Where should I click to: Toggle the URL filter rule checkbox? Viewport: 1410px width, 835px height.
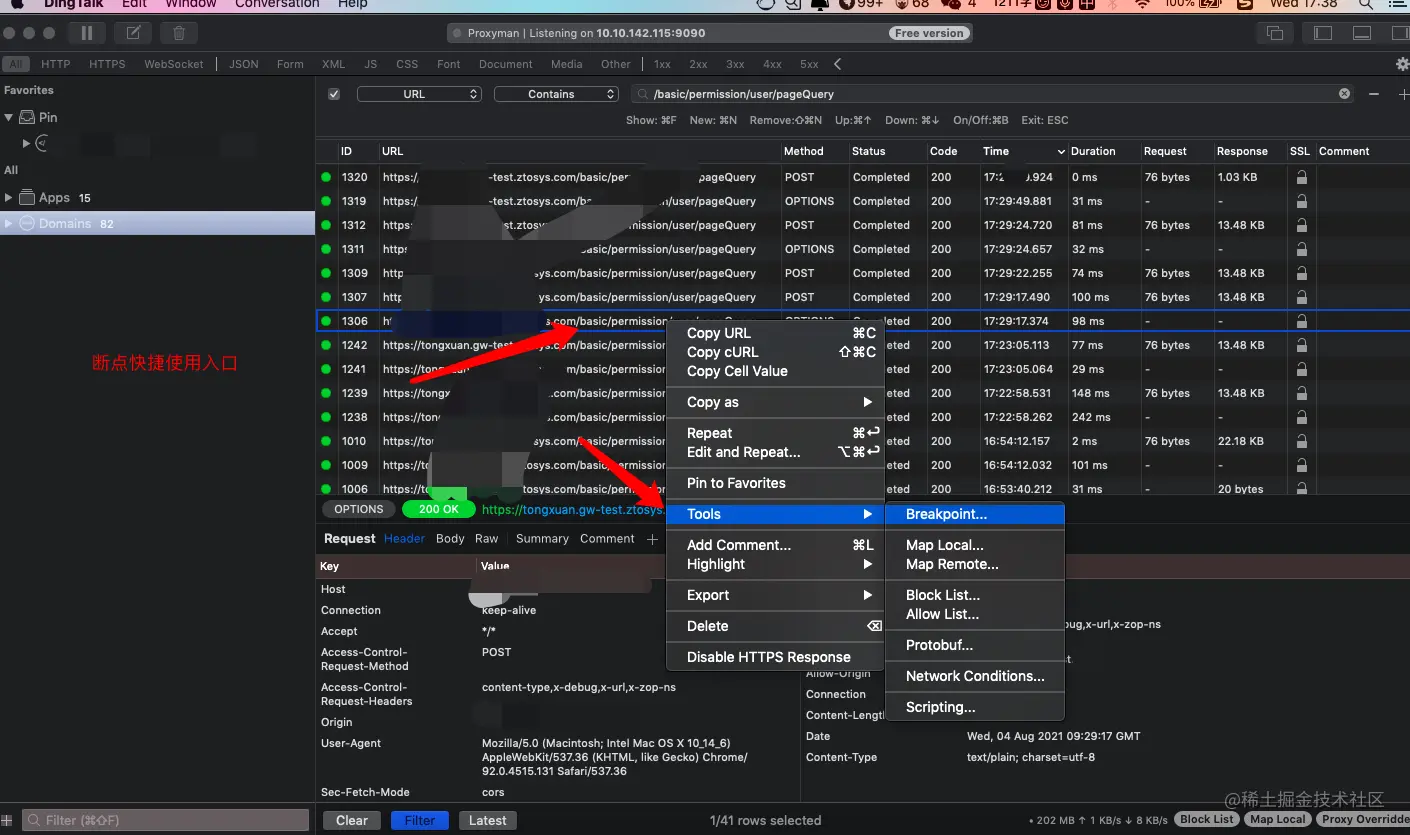[x=334, y=94]
